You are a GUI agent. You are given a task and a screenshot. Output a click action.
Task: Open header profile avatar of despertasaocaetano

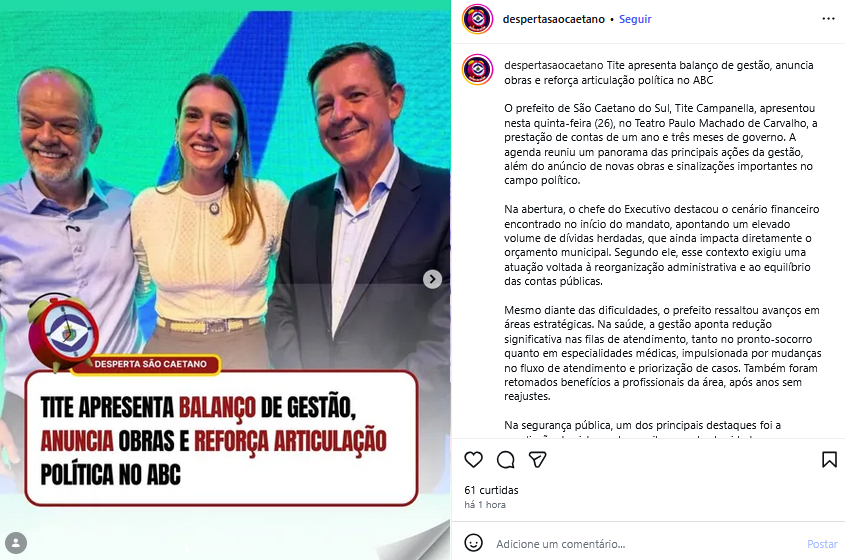coord(477,19)
